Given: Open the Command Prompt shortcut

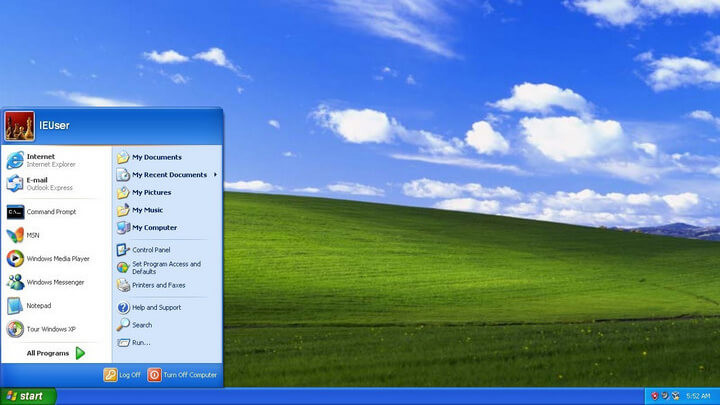Looking at the screenshot, I should pos(50,212).
